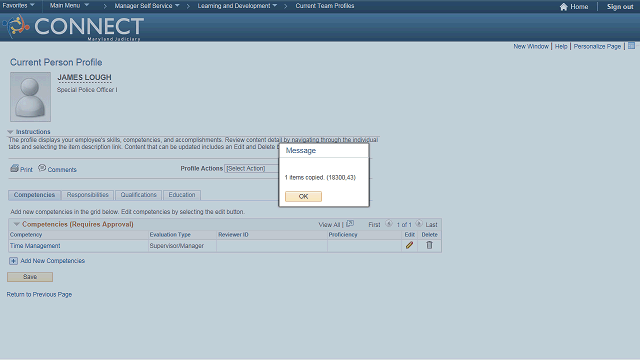Click the Special Police Officer I title
Screen dimensions: 640x360
click(x=87, y=90)
